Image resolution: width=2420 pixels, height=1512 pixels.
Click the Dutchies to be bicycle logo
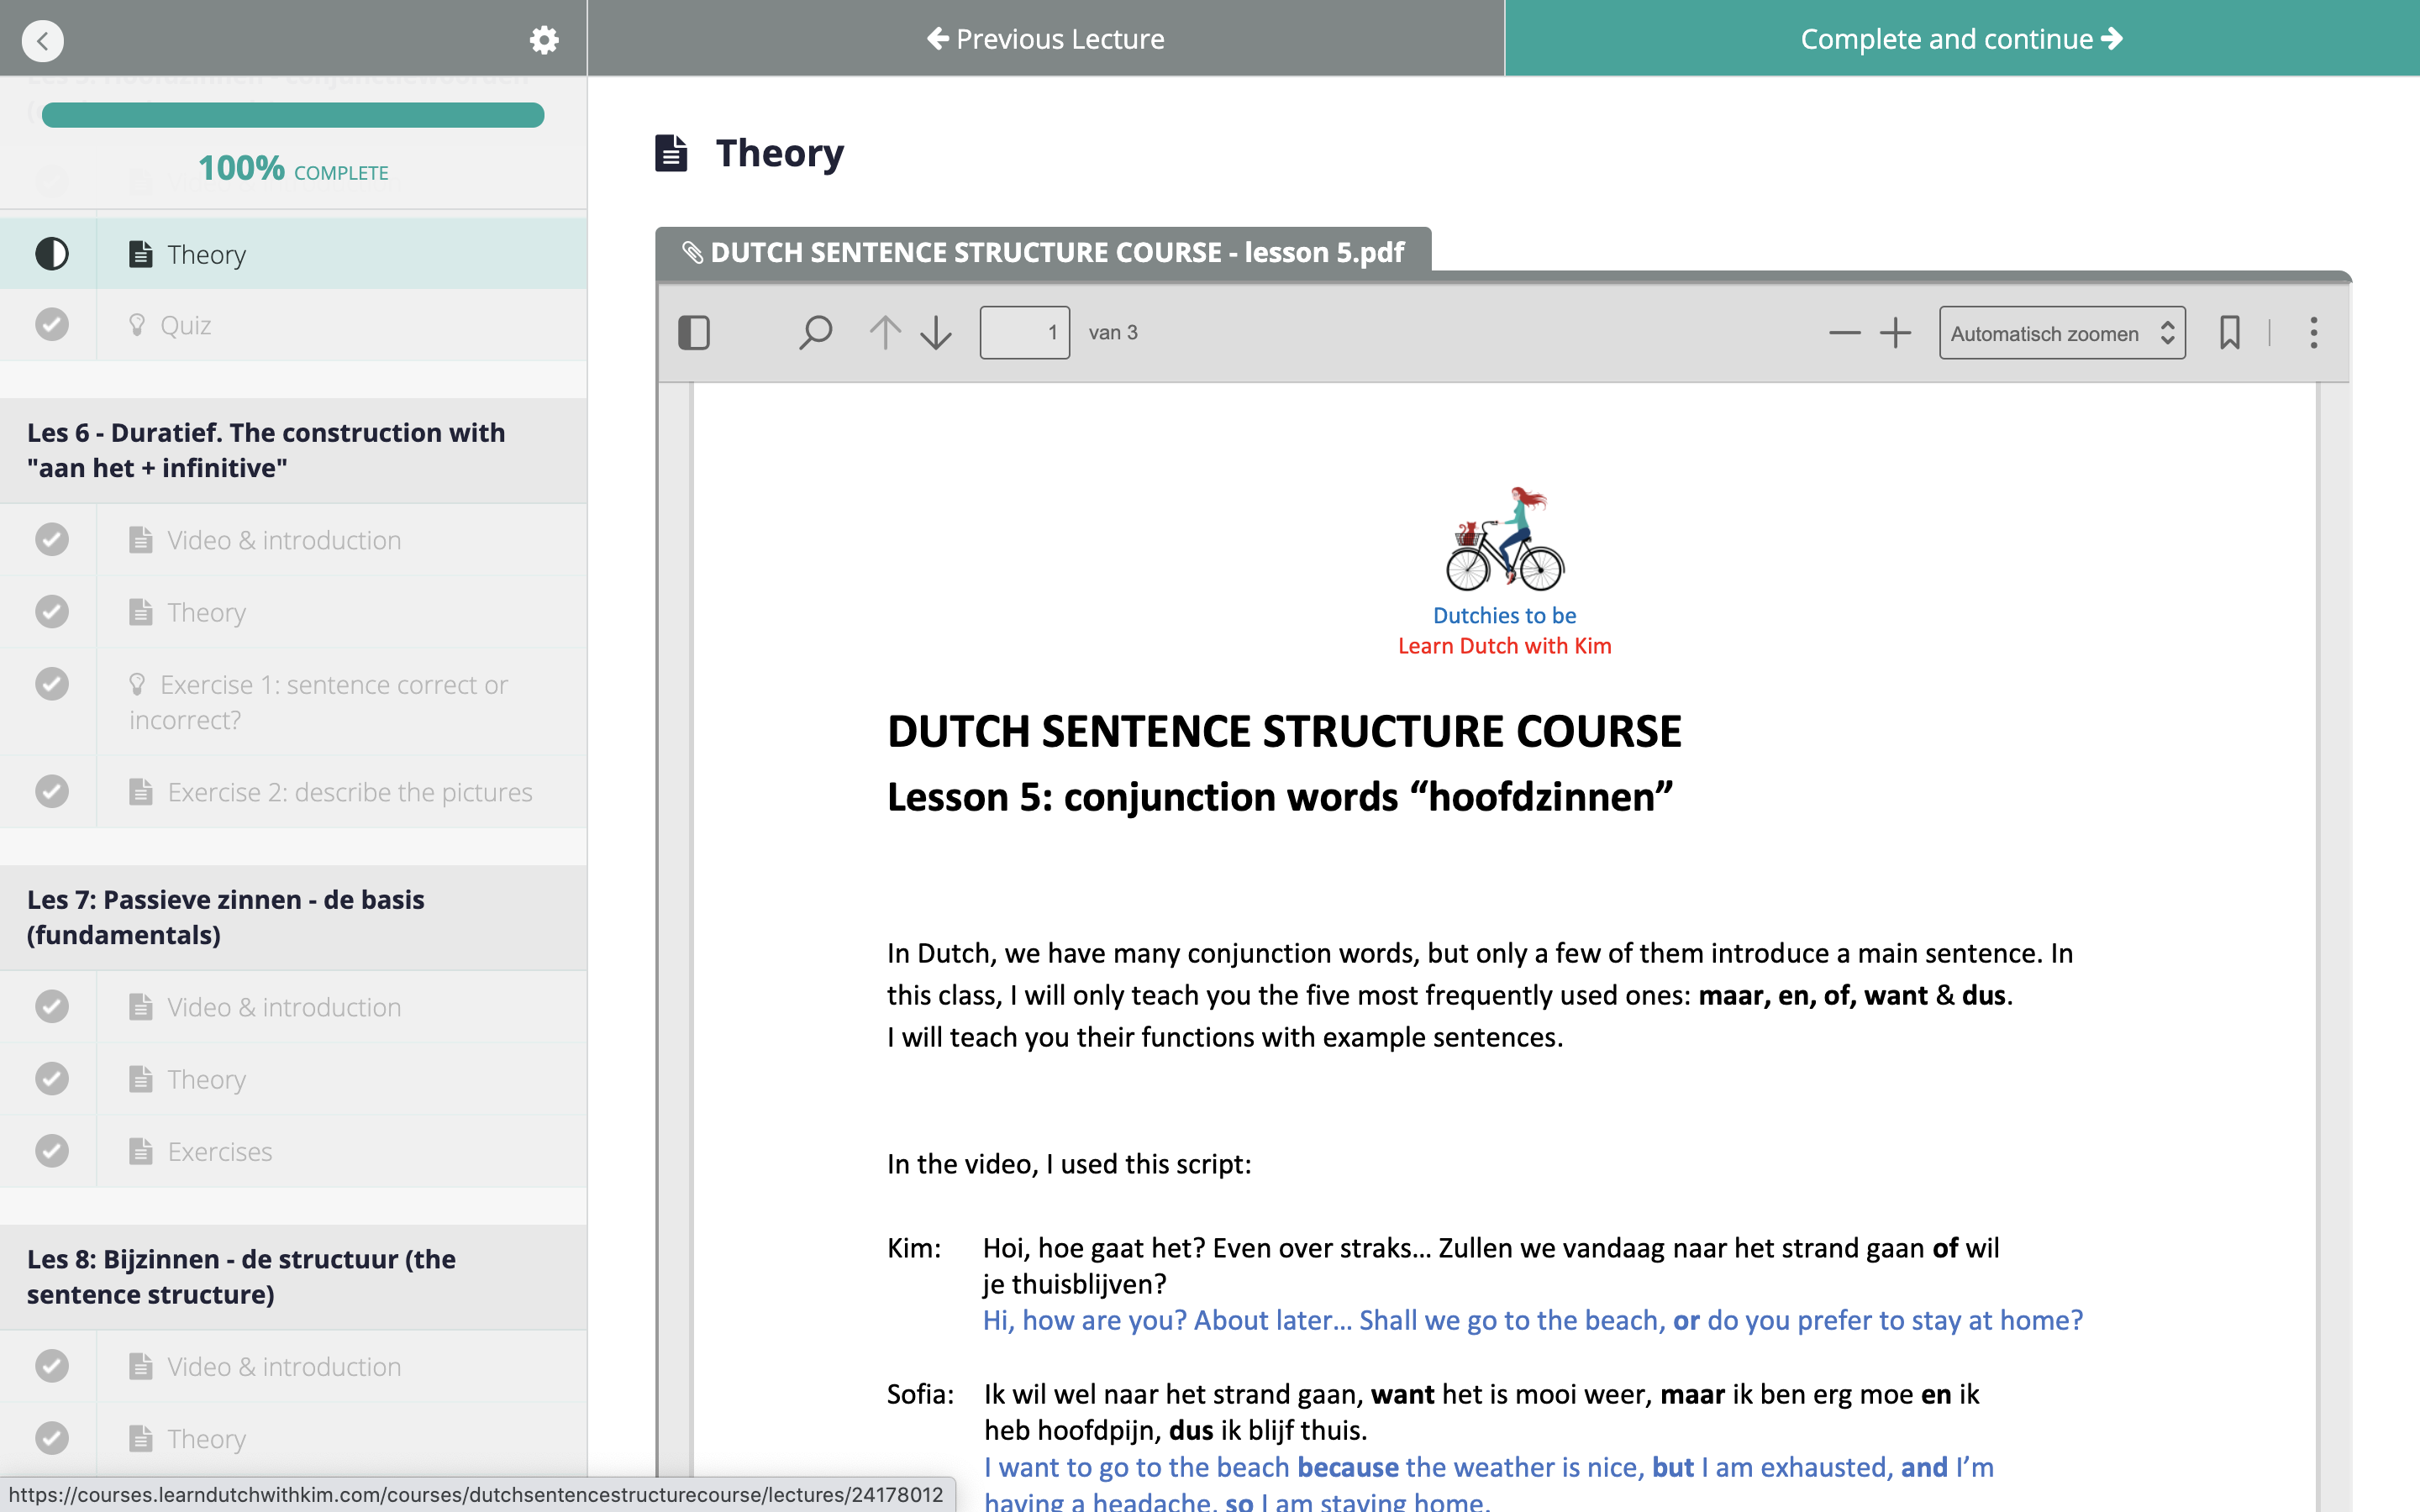pos(1505,539)
